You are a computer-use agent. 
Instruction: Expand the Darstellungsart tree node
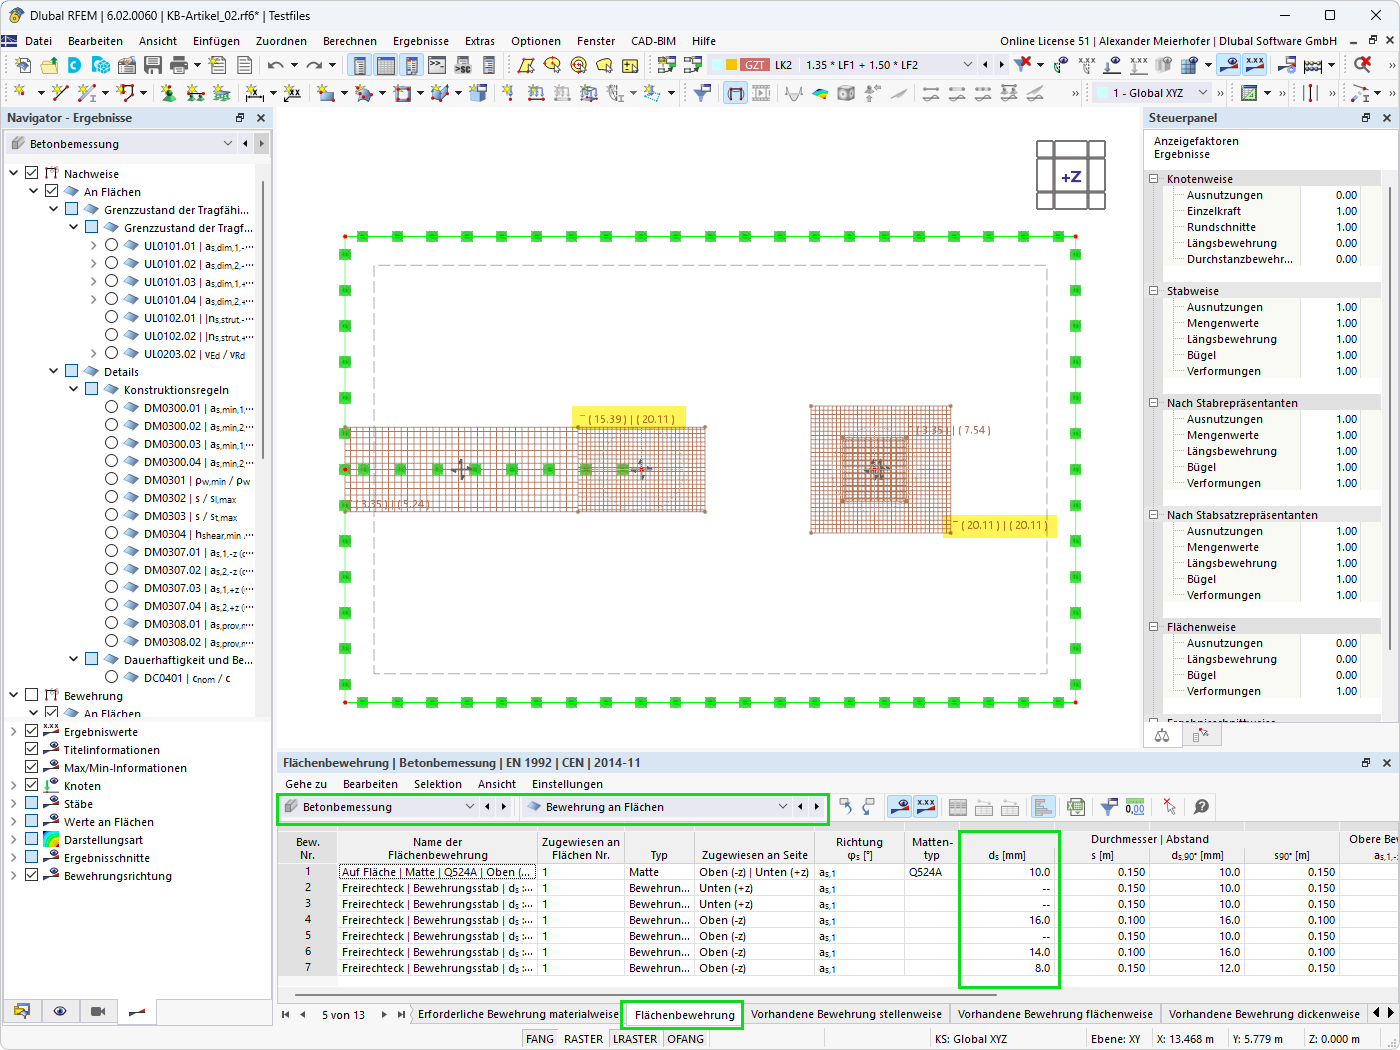(x=13, y=839)
